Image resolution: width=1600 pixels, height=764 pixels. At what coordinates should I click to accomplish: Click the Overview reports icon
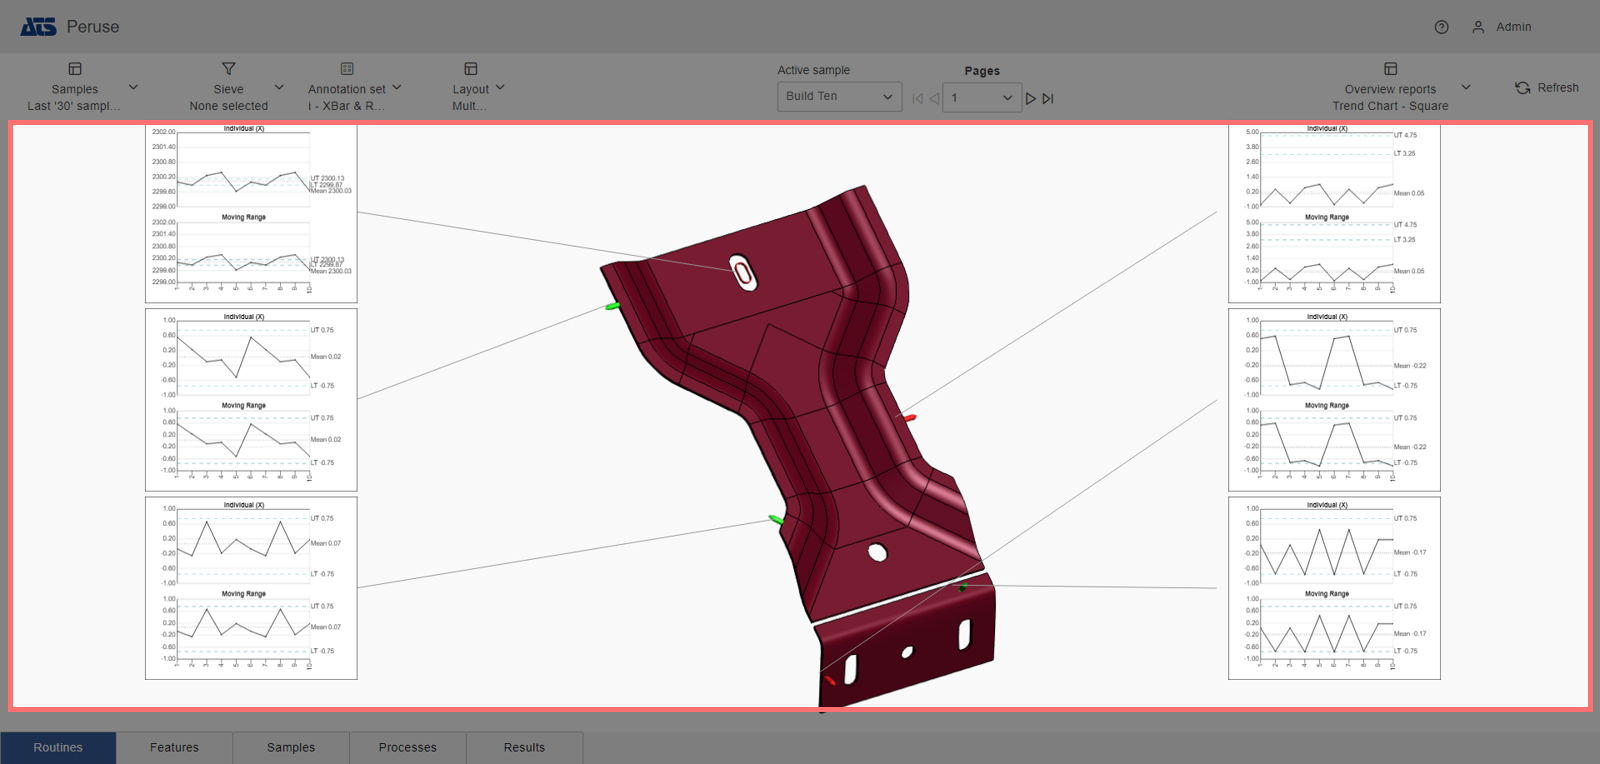(1390, 69)
